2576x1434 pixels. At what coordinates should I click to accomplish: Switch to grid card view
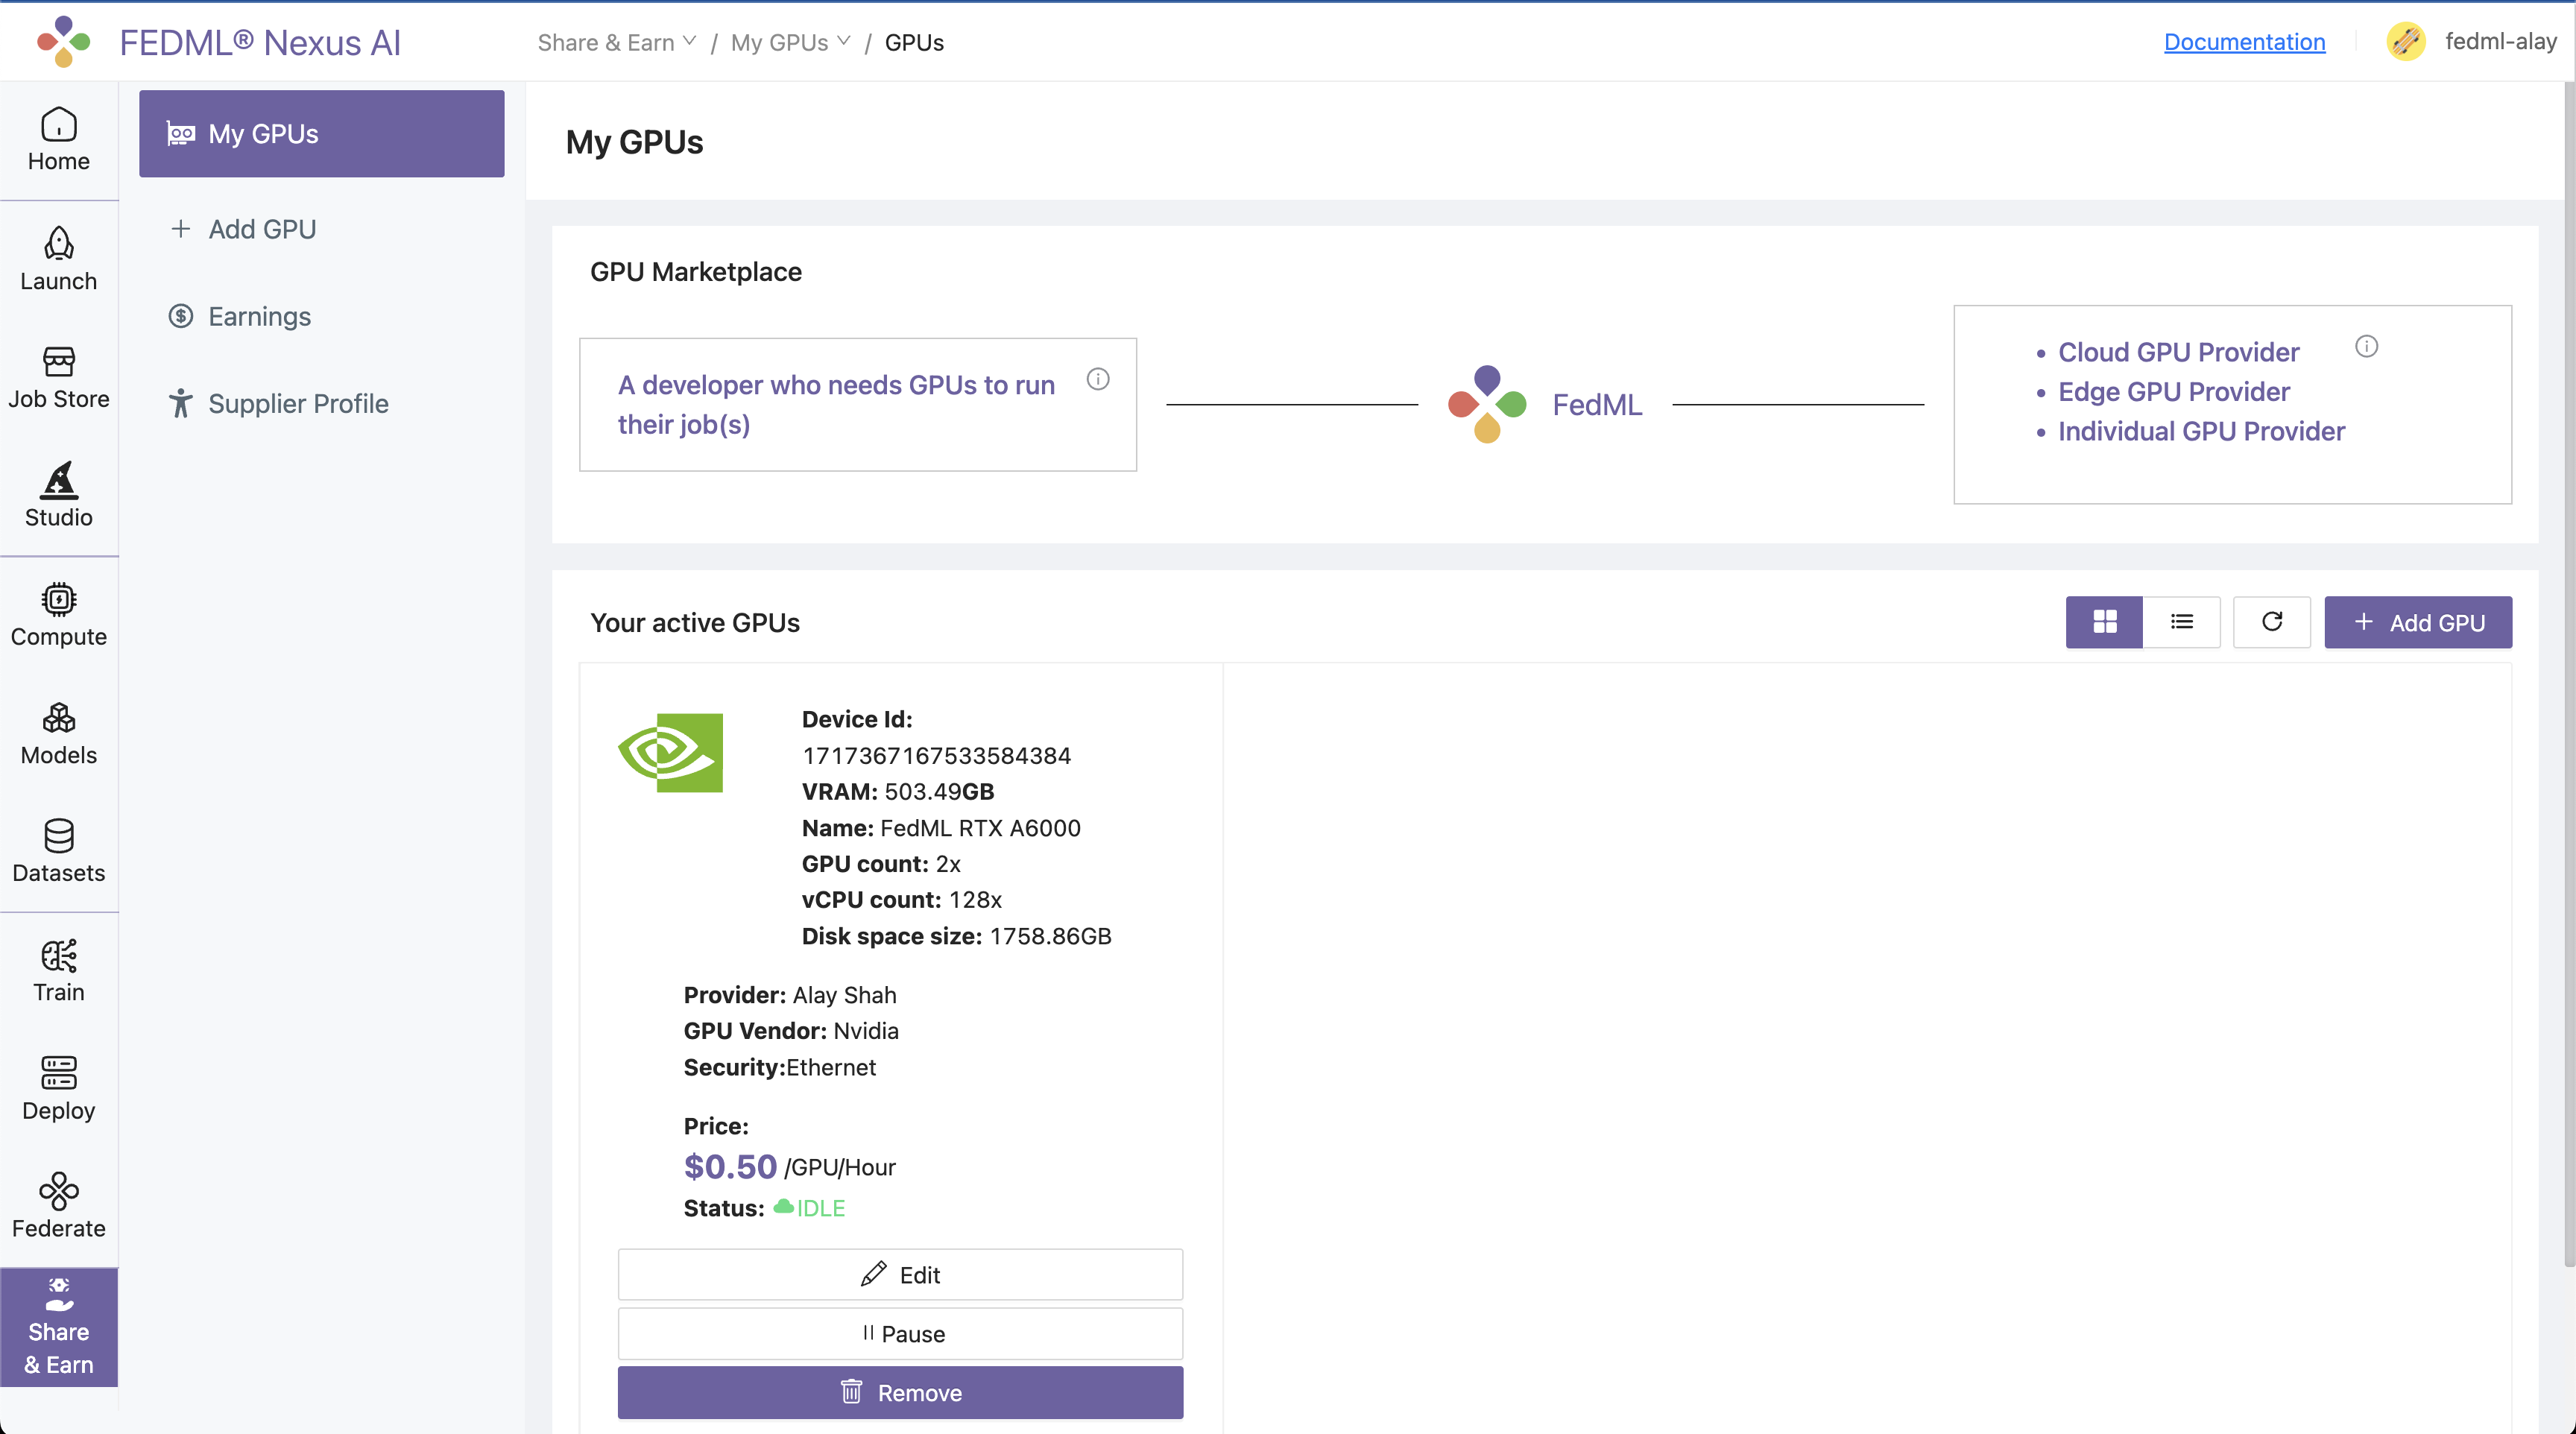(2104, 622)
